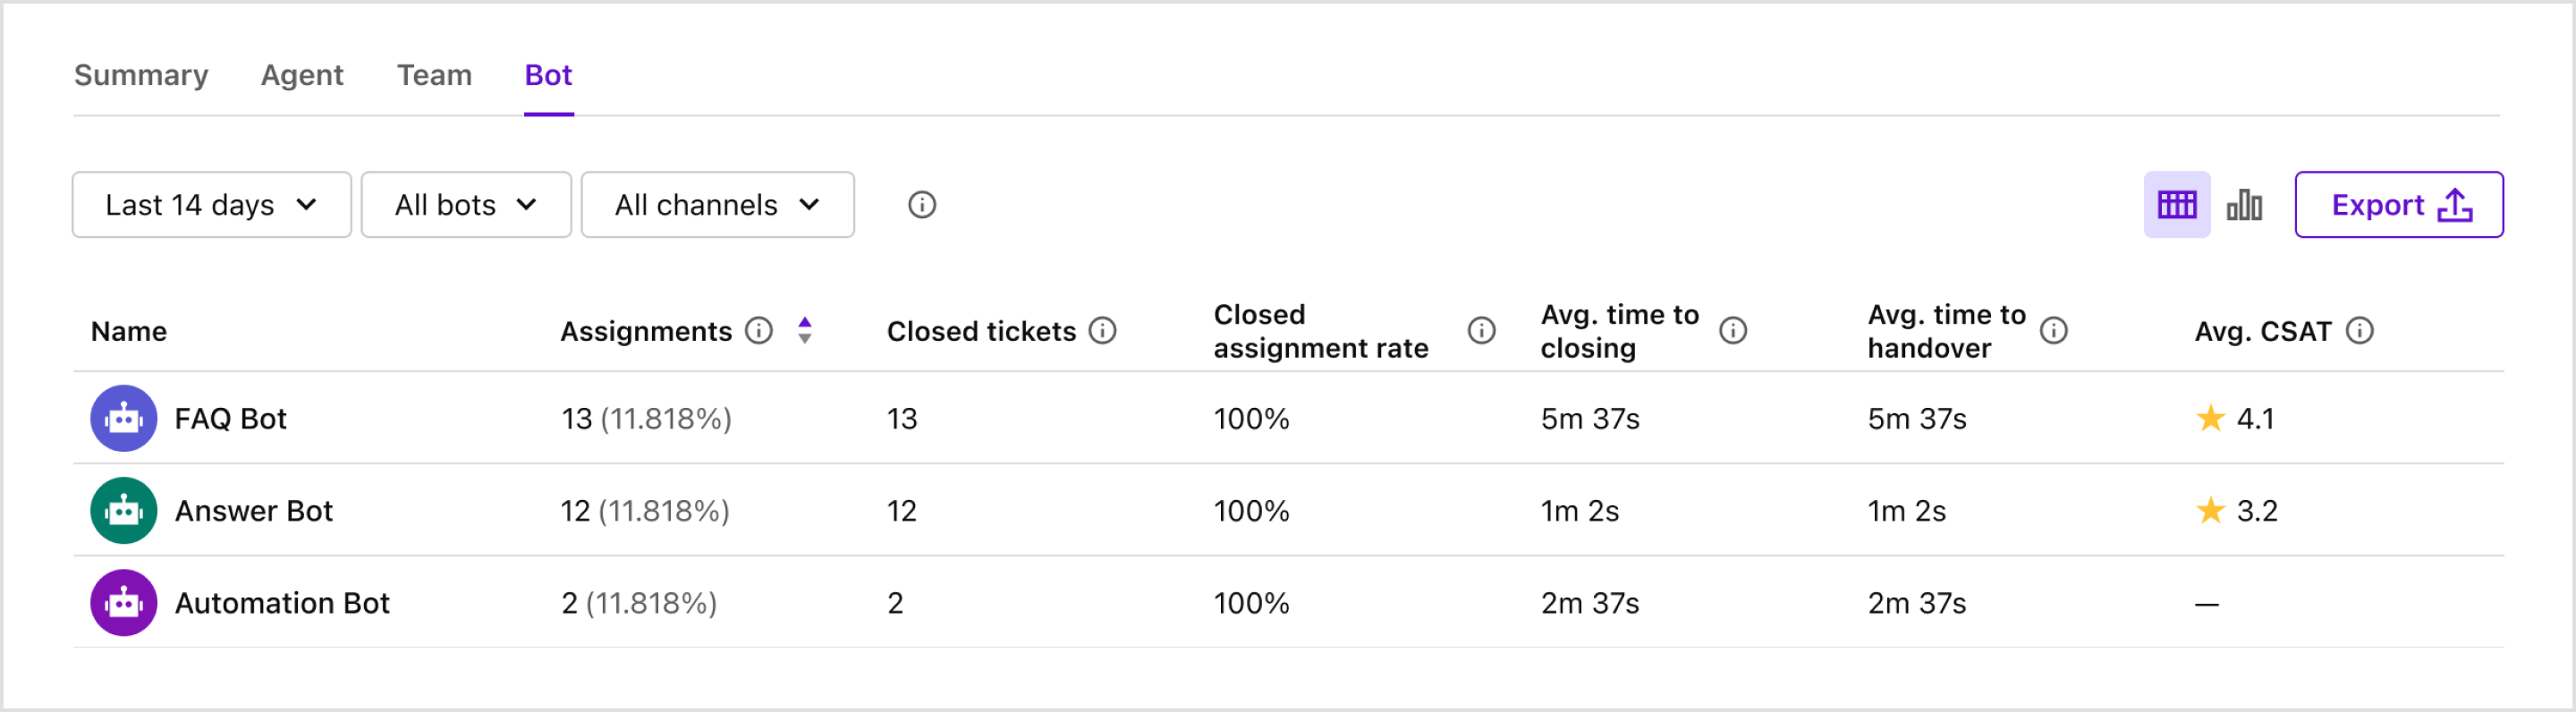Click Assignments column info icon
This screenshot has width=2576, height=712.
tap(759, 330)
